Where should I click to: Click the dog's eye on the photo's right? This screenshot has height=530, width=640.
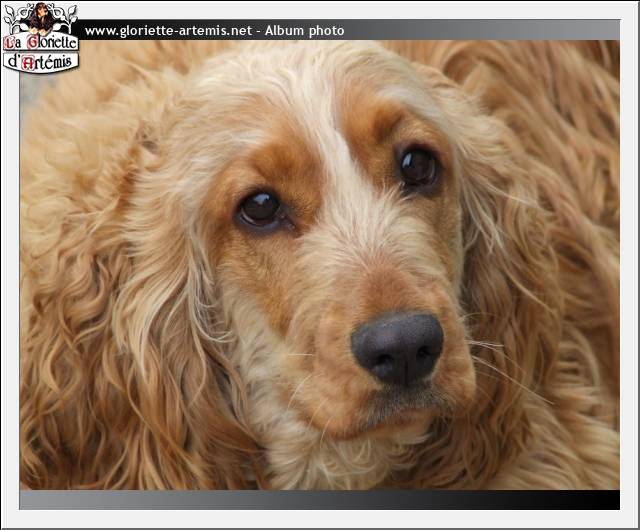[418, 166]
